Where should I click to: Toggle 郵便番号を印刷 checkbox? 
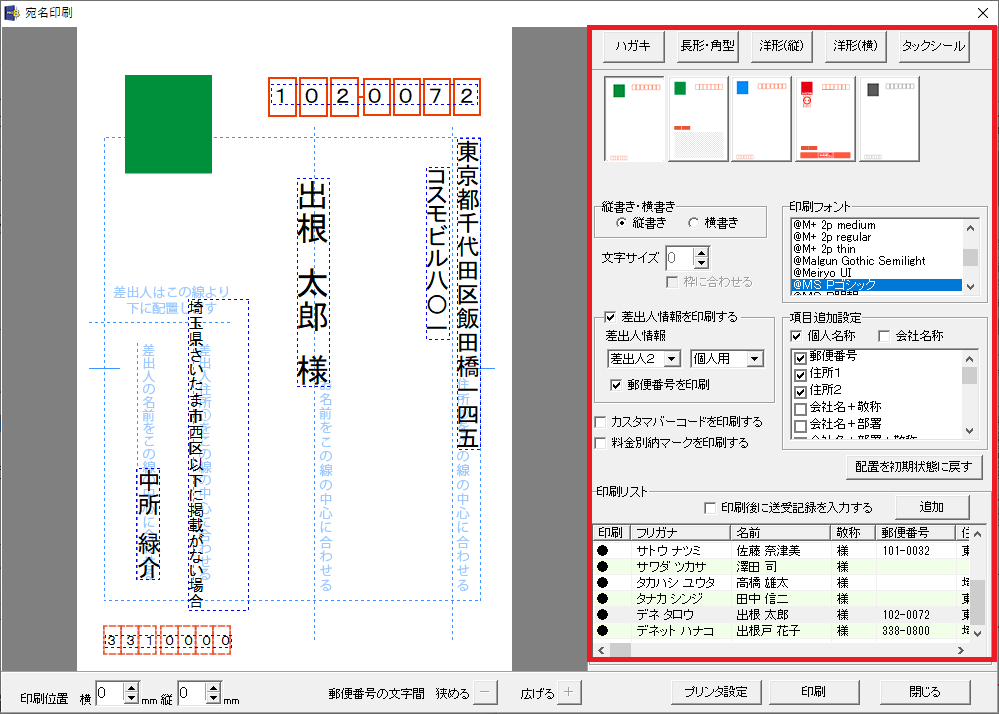point(616,385)
